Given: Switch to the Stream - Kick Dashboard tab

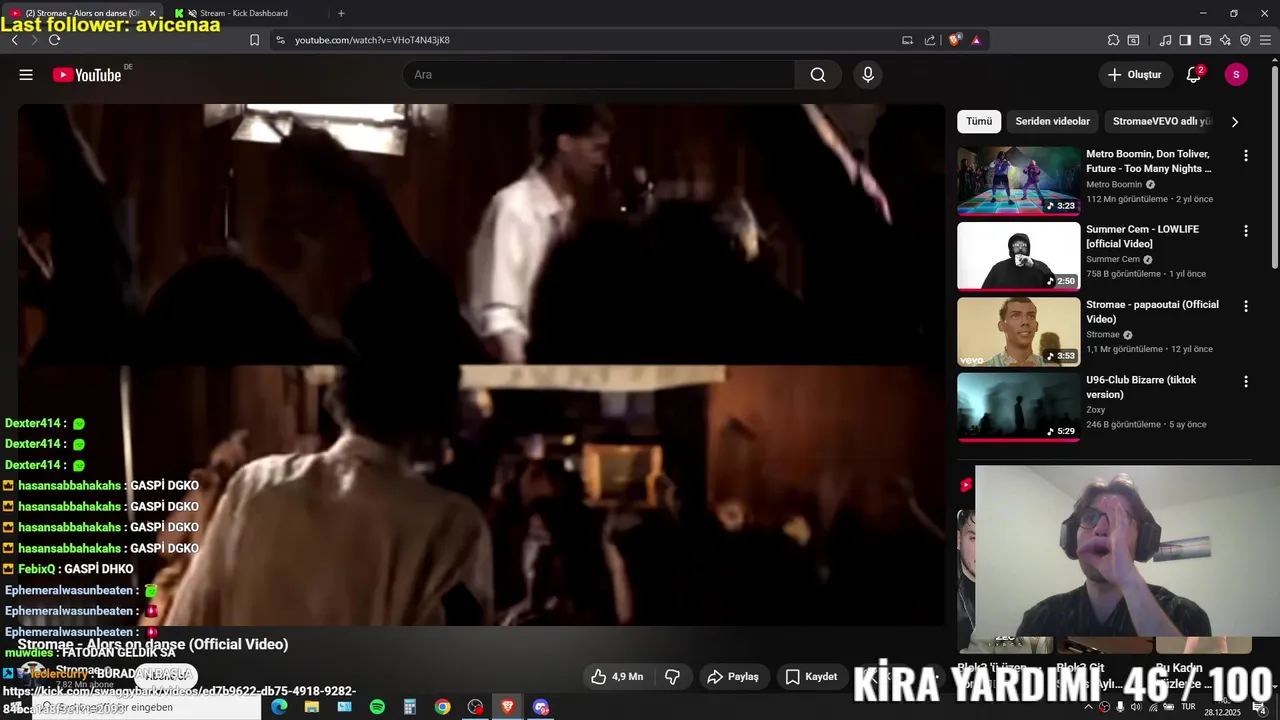Looking at the screenshot, I should [x=244, y=13].
